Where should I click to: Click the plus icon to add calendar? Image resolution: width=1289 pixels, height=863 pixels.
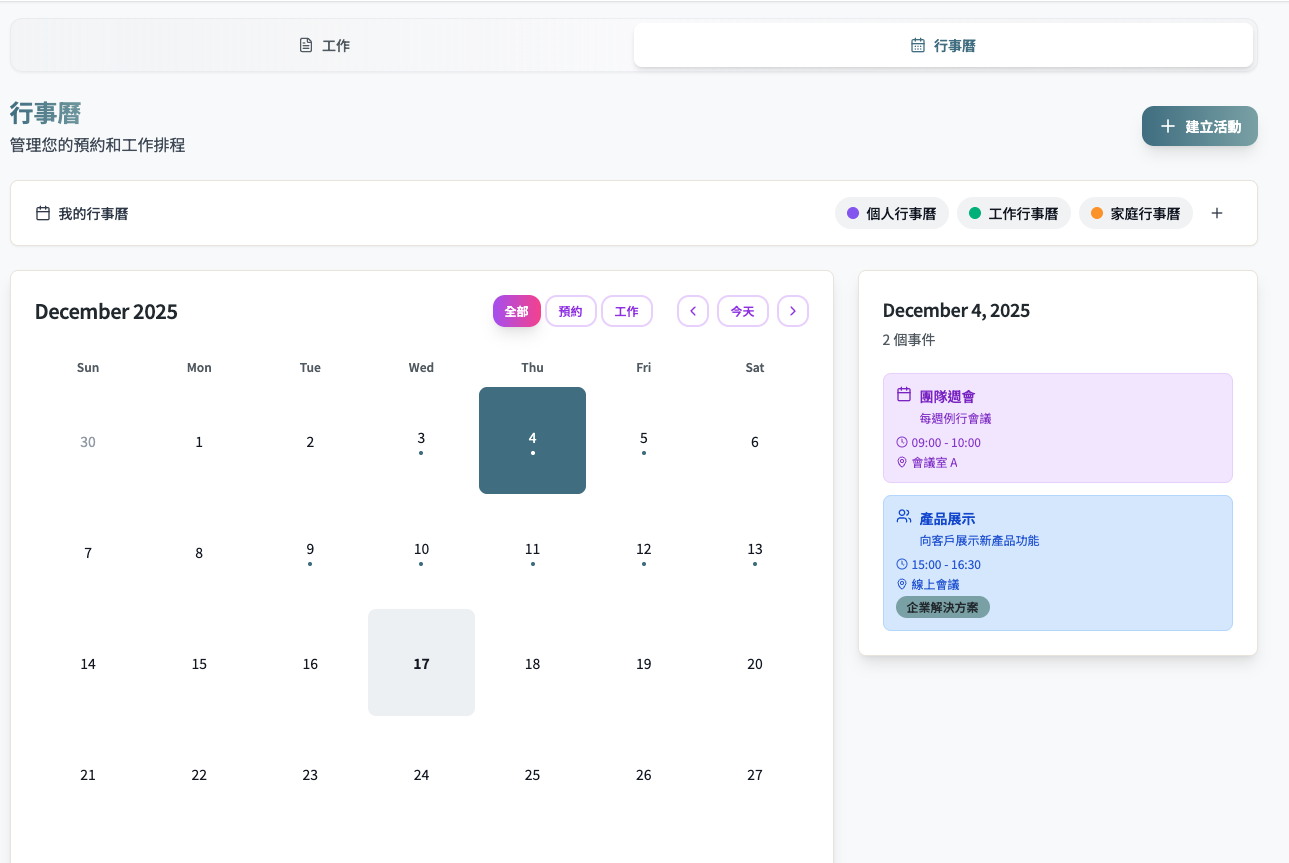click(x=1216, y=213)
